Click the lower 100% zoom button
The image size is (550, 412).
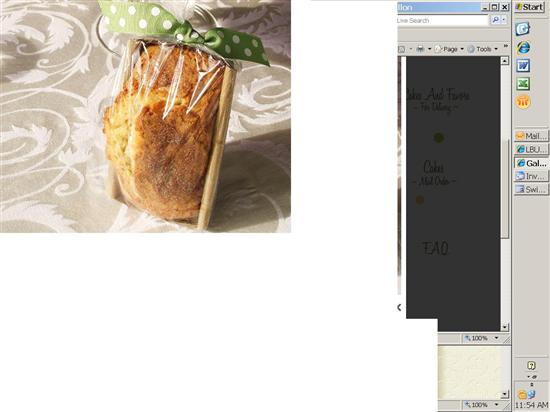[476, 405]
